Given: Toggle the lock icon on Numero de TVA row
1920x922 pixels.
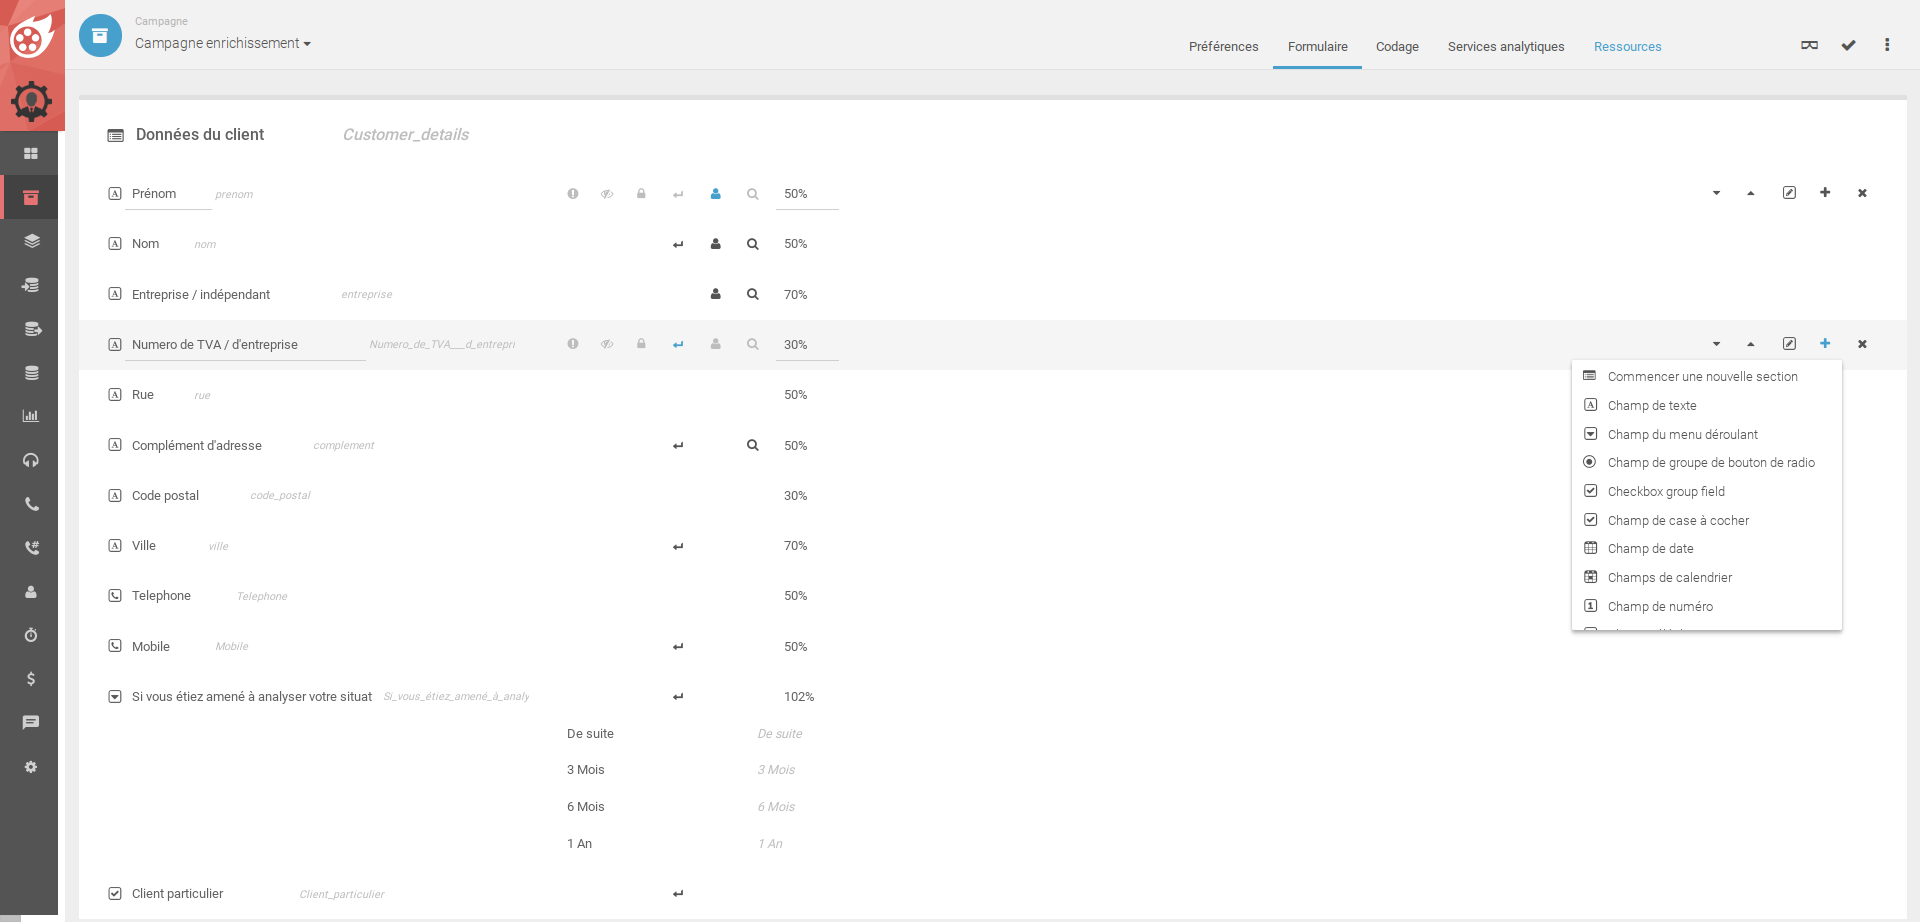Looking at the screenshot, I should coord(641,344).
